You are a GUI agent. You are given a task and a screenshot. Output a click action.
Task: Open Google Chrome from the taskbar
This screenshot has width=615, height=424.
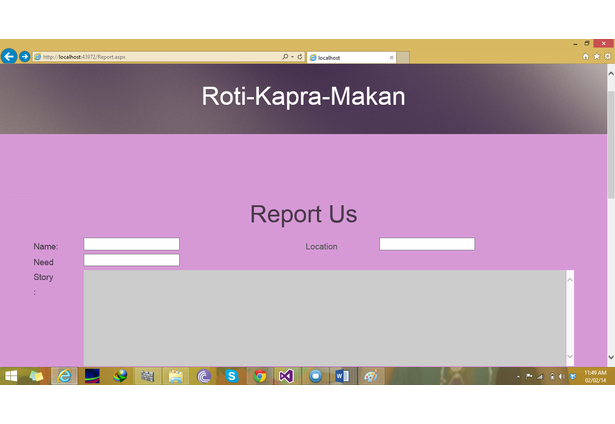click(x=259, y=376)
